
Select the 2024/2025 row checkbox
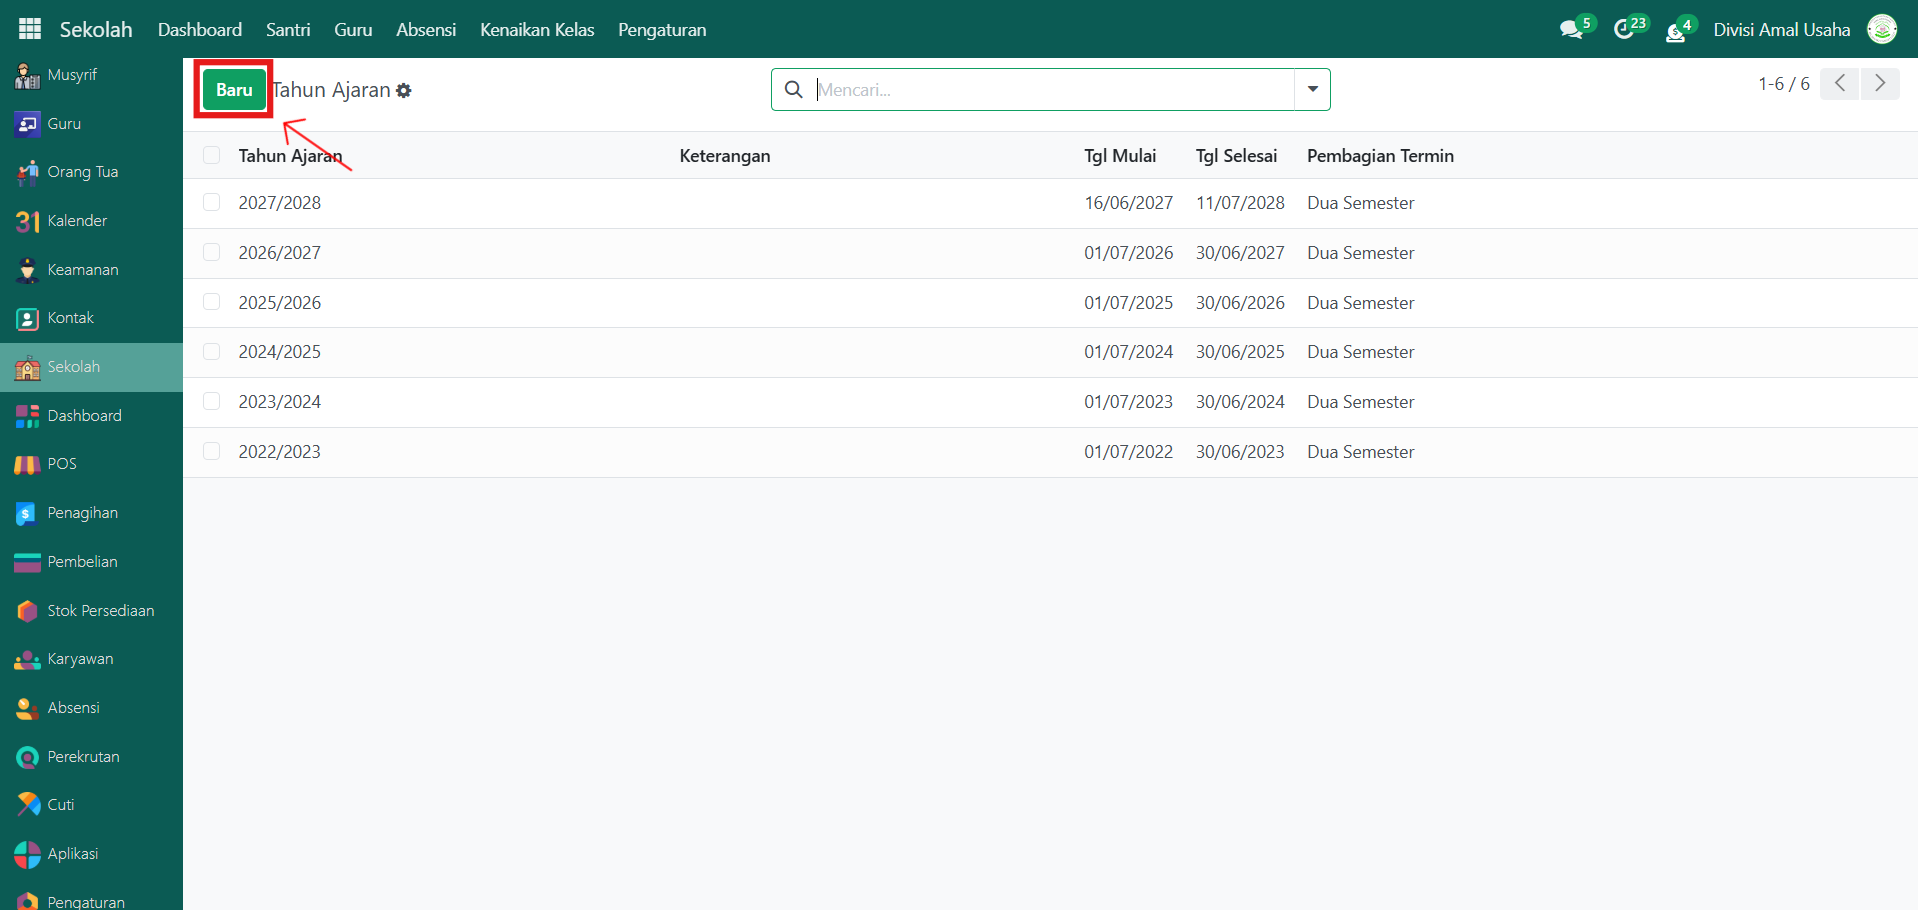pyautogui.click(x=211, y=352)
